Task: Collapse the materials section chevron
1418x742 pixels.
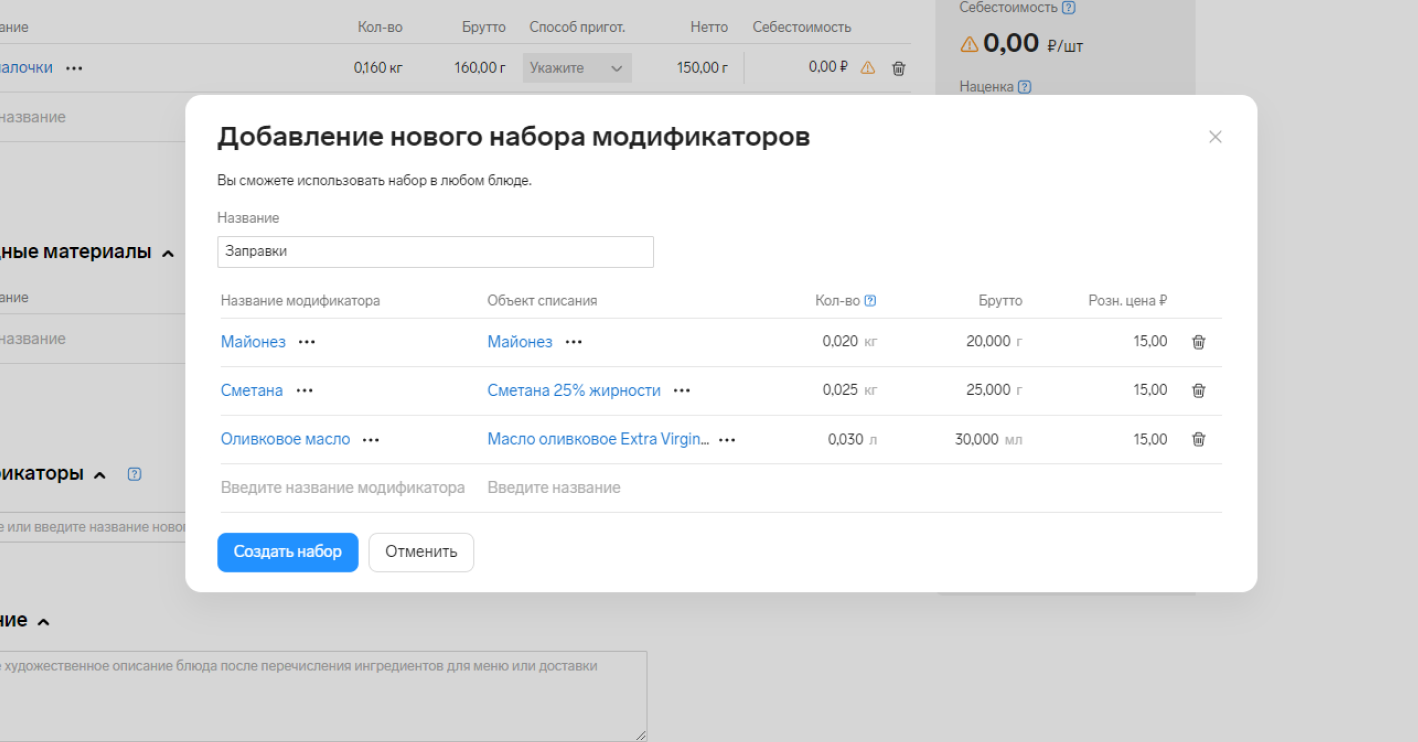Action: point(168,253)
